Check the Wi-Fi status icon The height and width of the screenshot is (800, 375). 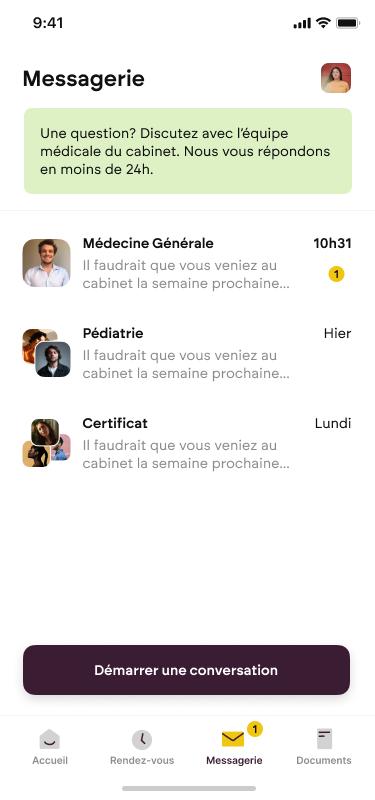[x=323, y=23]
